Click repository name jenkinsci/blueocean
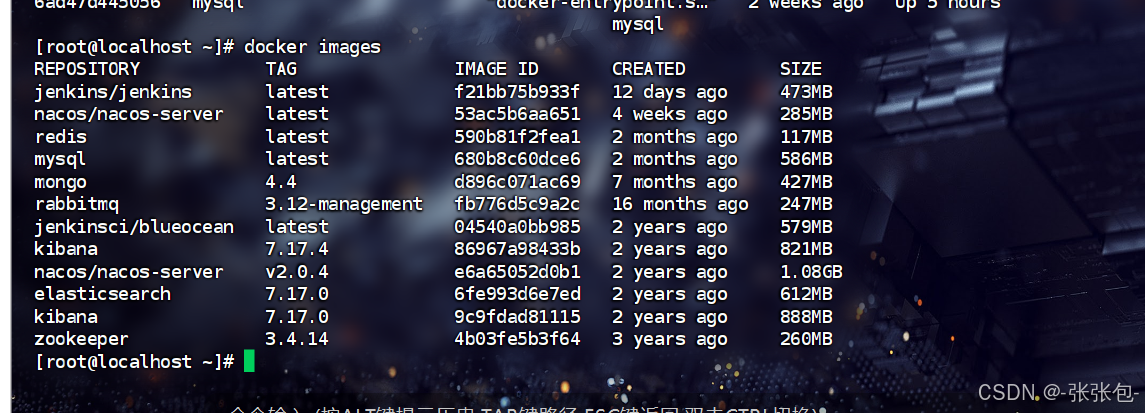 pos(134,227)
